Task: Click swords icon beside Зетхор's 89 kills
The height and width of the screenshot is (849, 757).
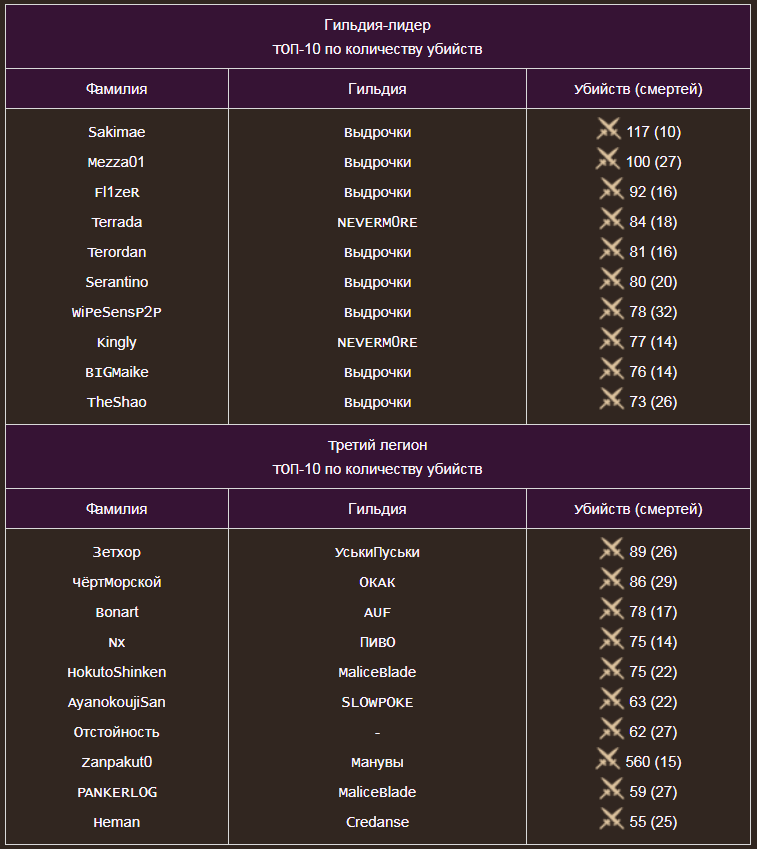Action: click(x=611, y=550)
